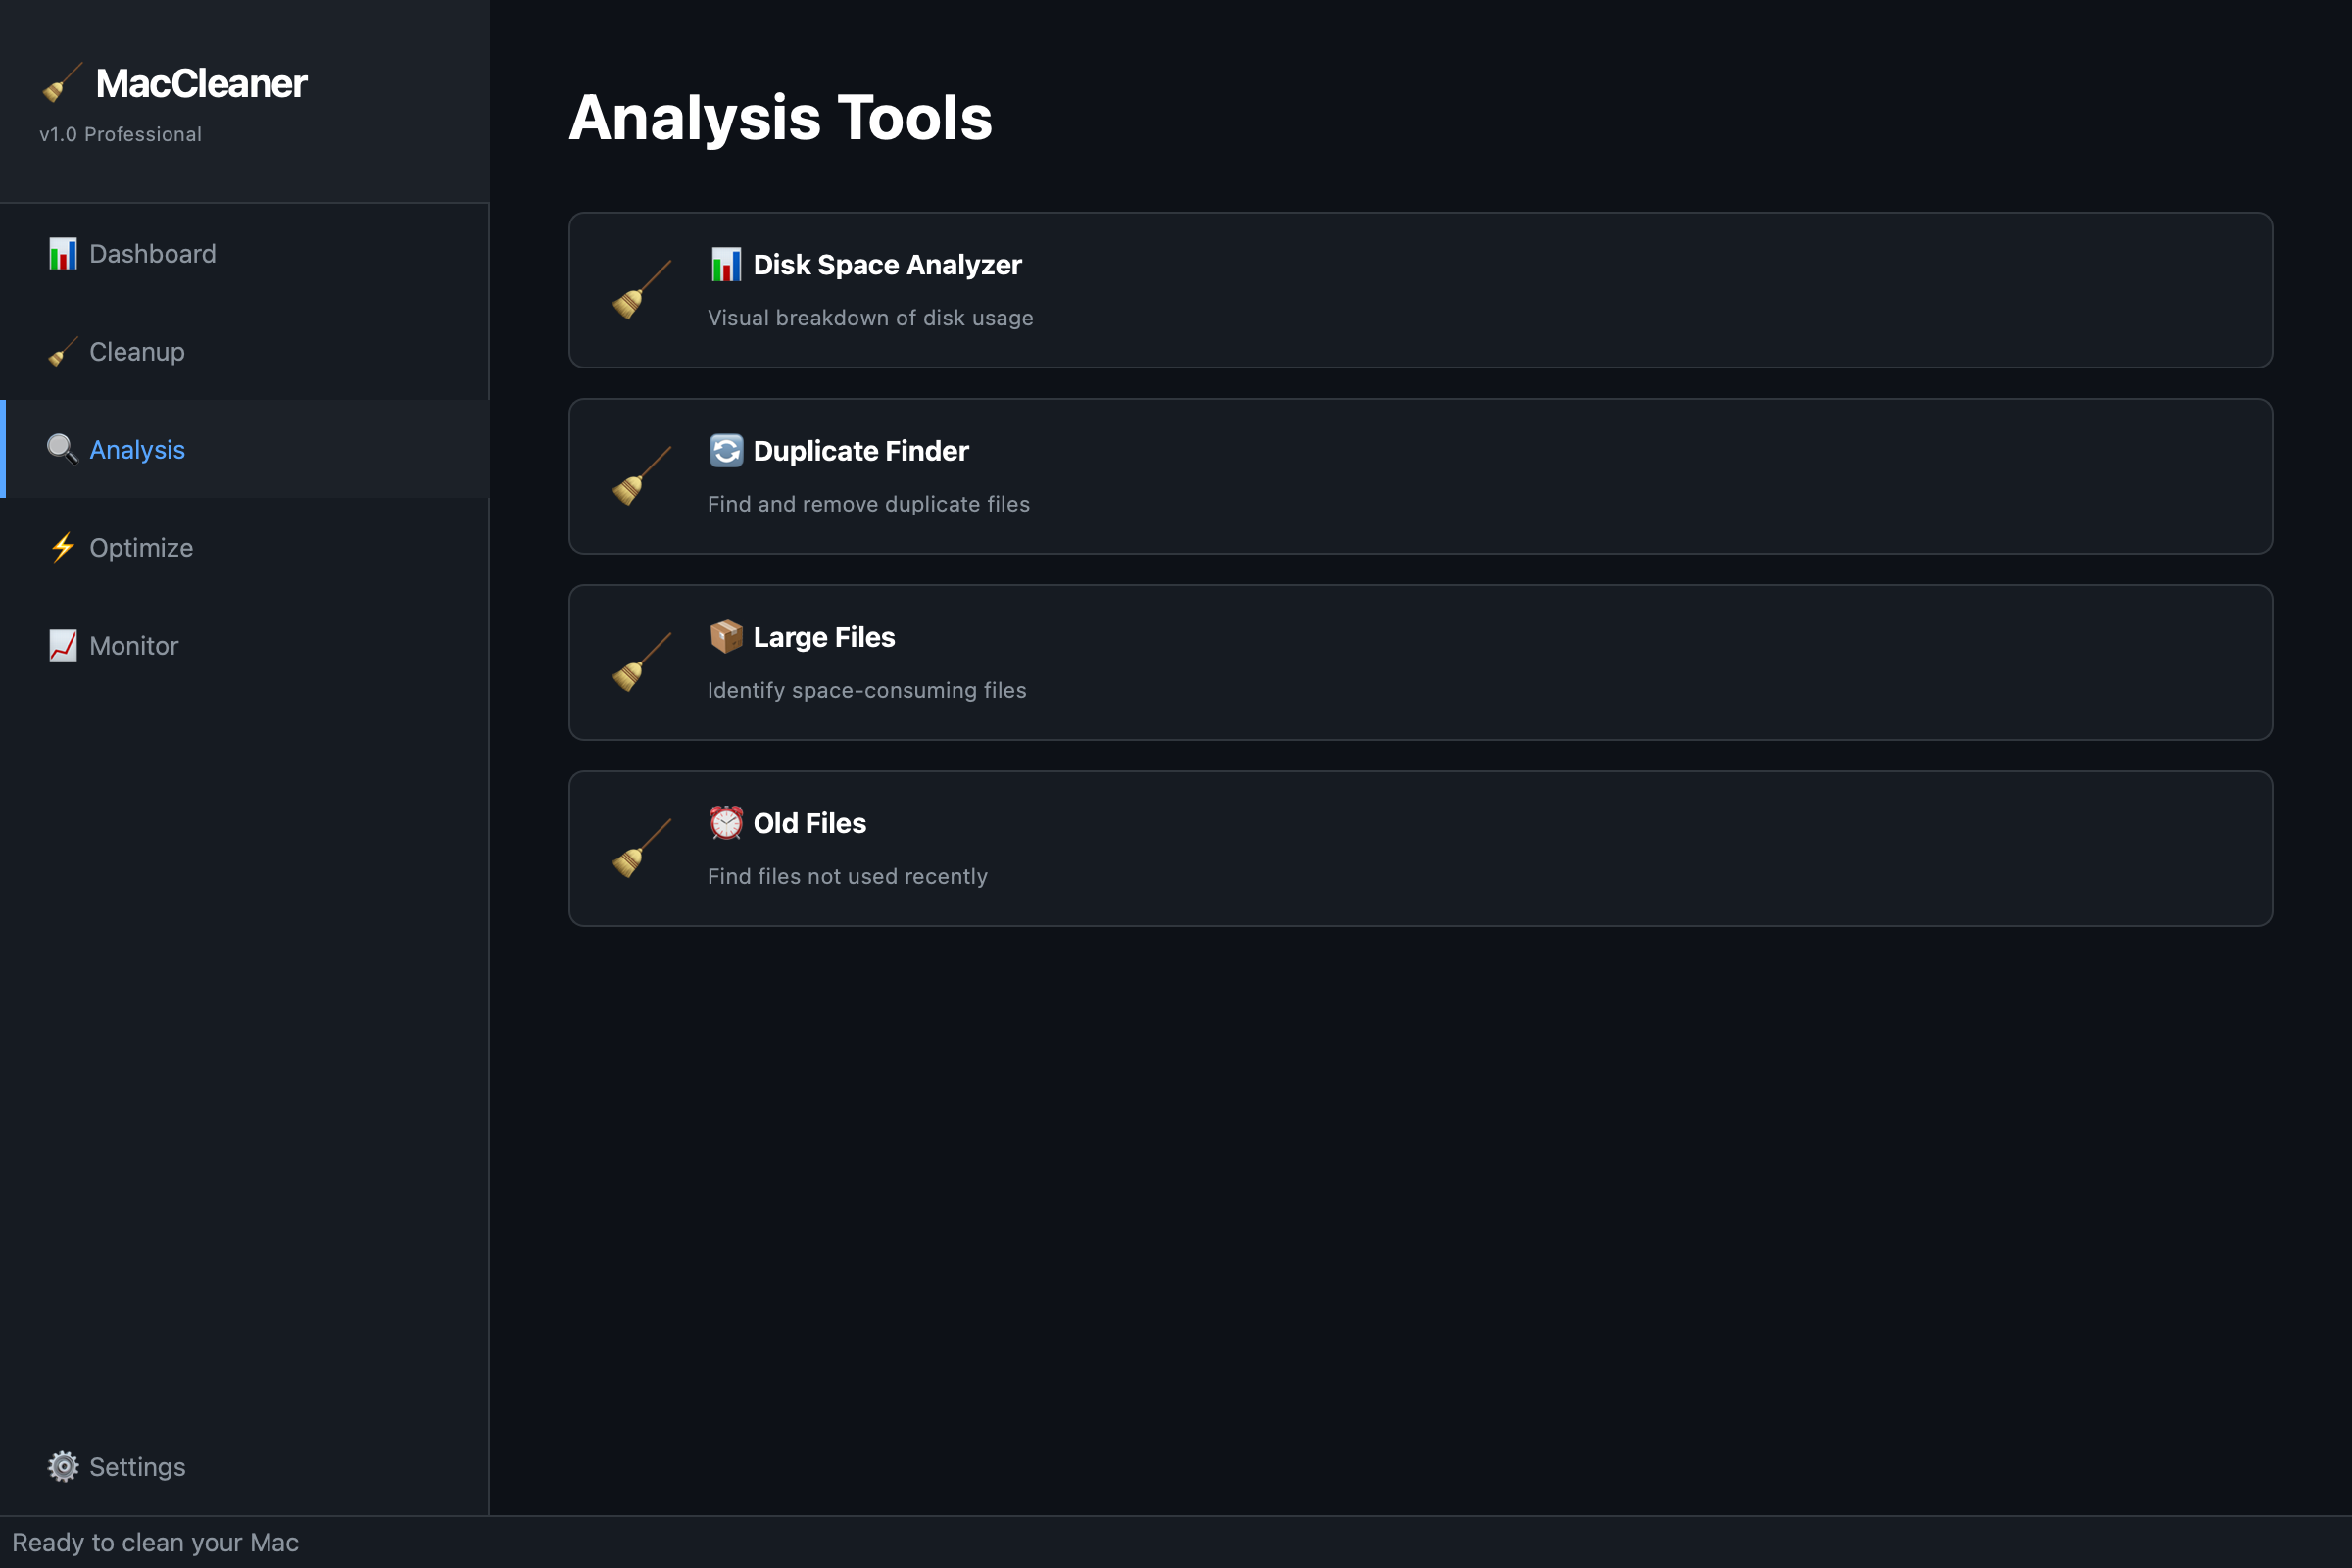
Task: Go to the Optimize section
Action: 141,548
